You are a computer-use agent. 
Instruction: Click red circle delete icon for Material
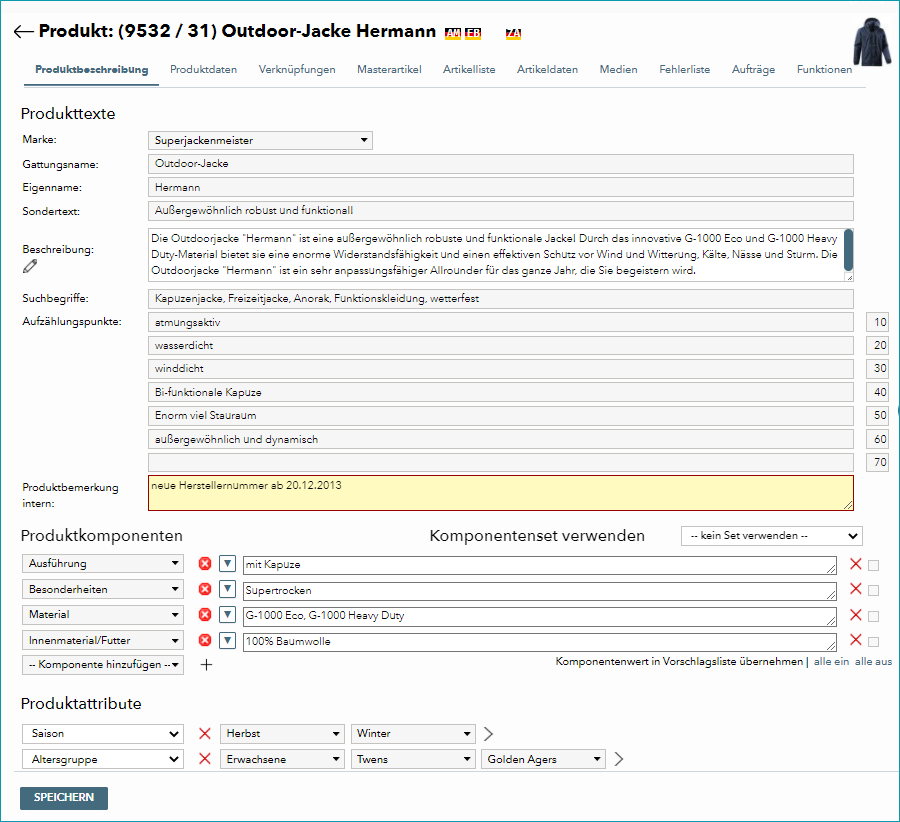coord(205,615)
